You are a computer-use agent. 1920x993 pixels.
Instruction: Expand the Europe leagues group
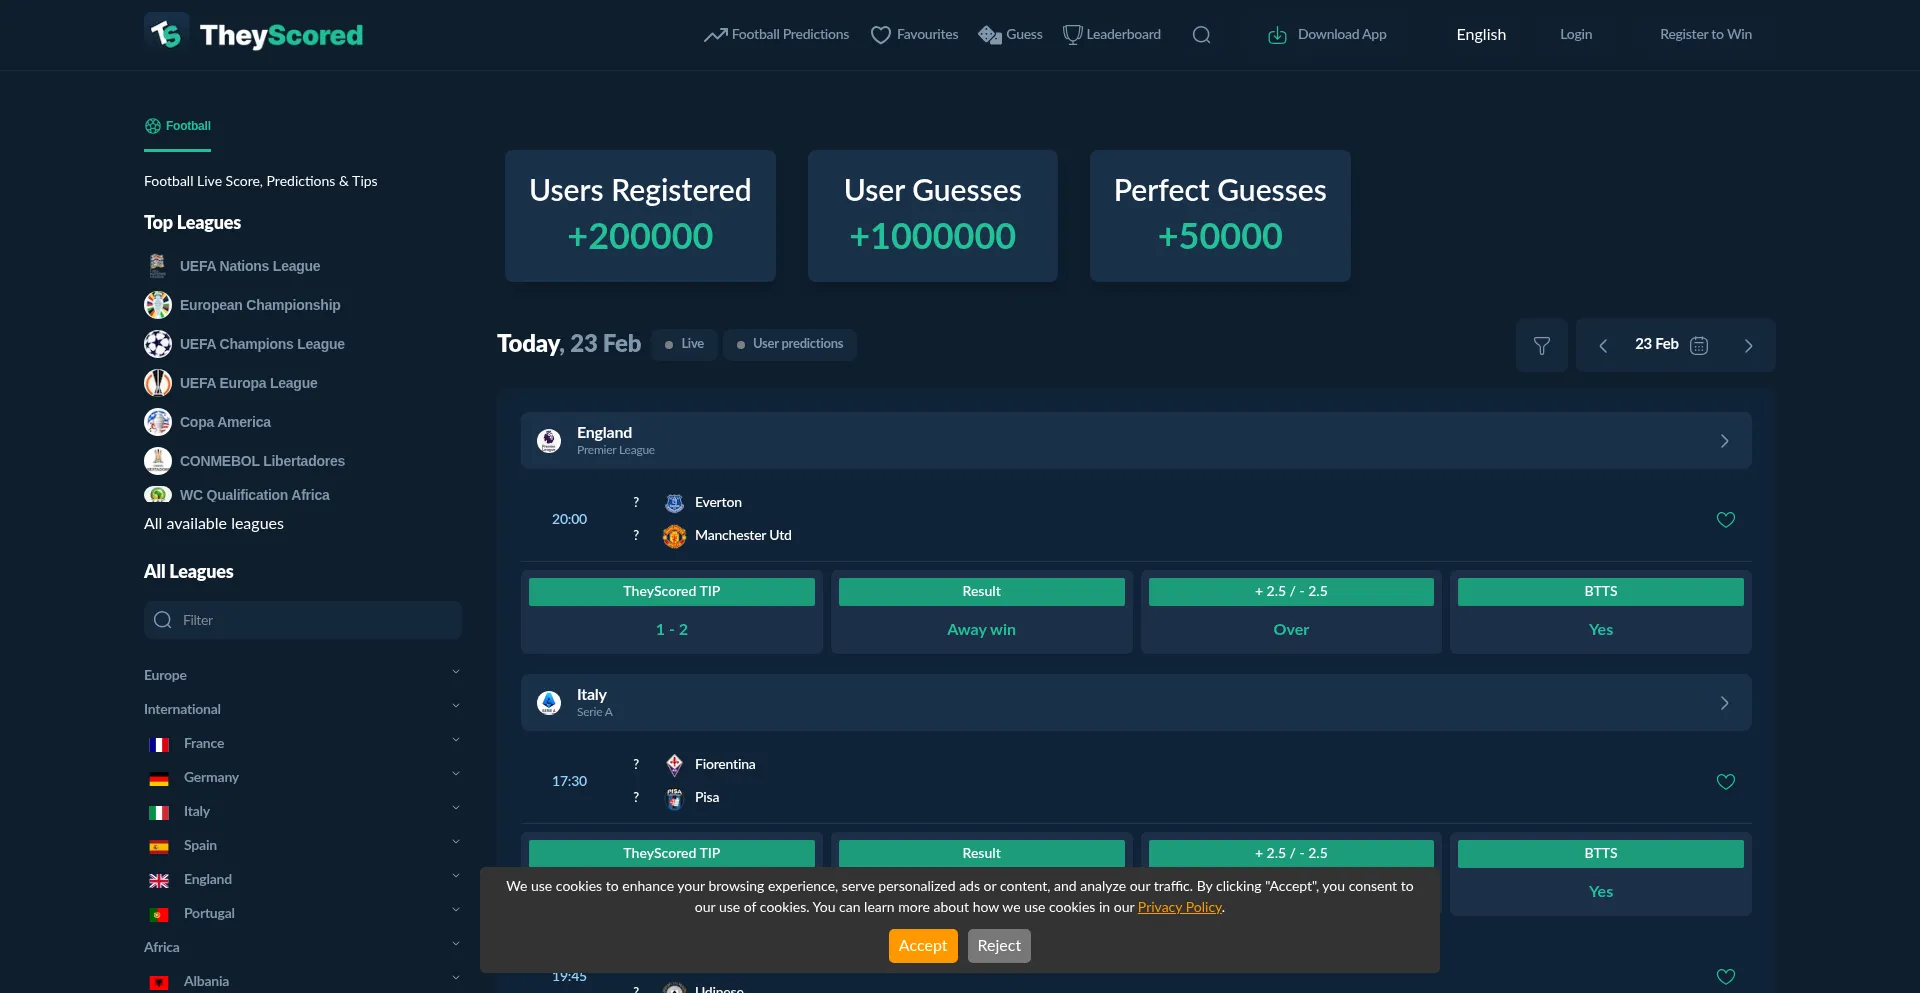(x=456, y=672)
